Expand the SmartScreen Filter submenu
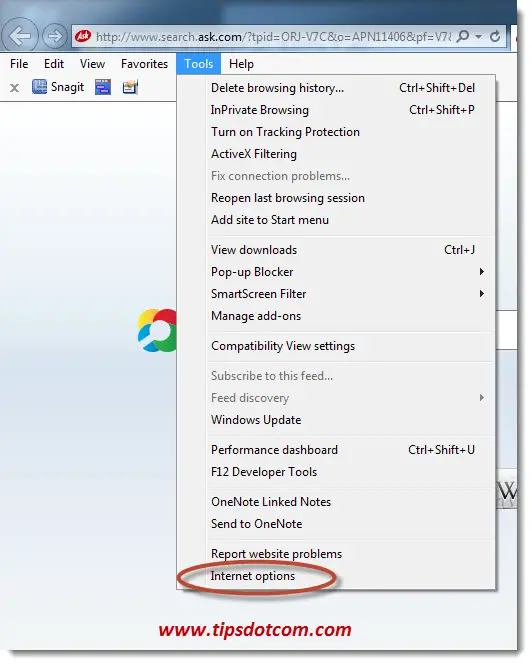This screenshot has height=665, width=532. (482, 294)
